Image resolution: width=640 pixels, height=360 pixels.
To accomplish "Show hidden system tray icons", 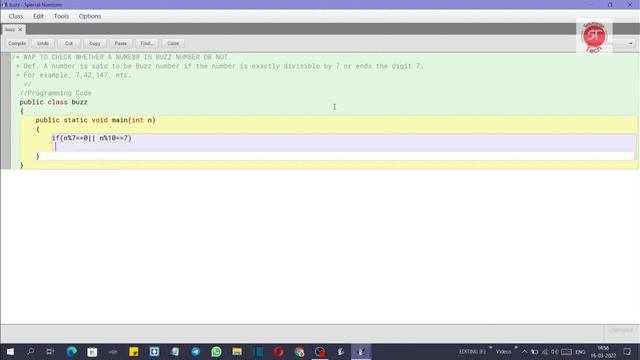I will pyautogui.click(x=524, y=351).
